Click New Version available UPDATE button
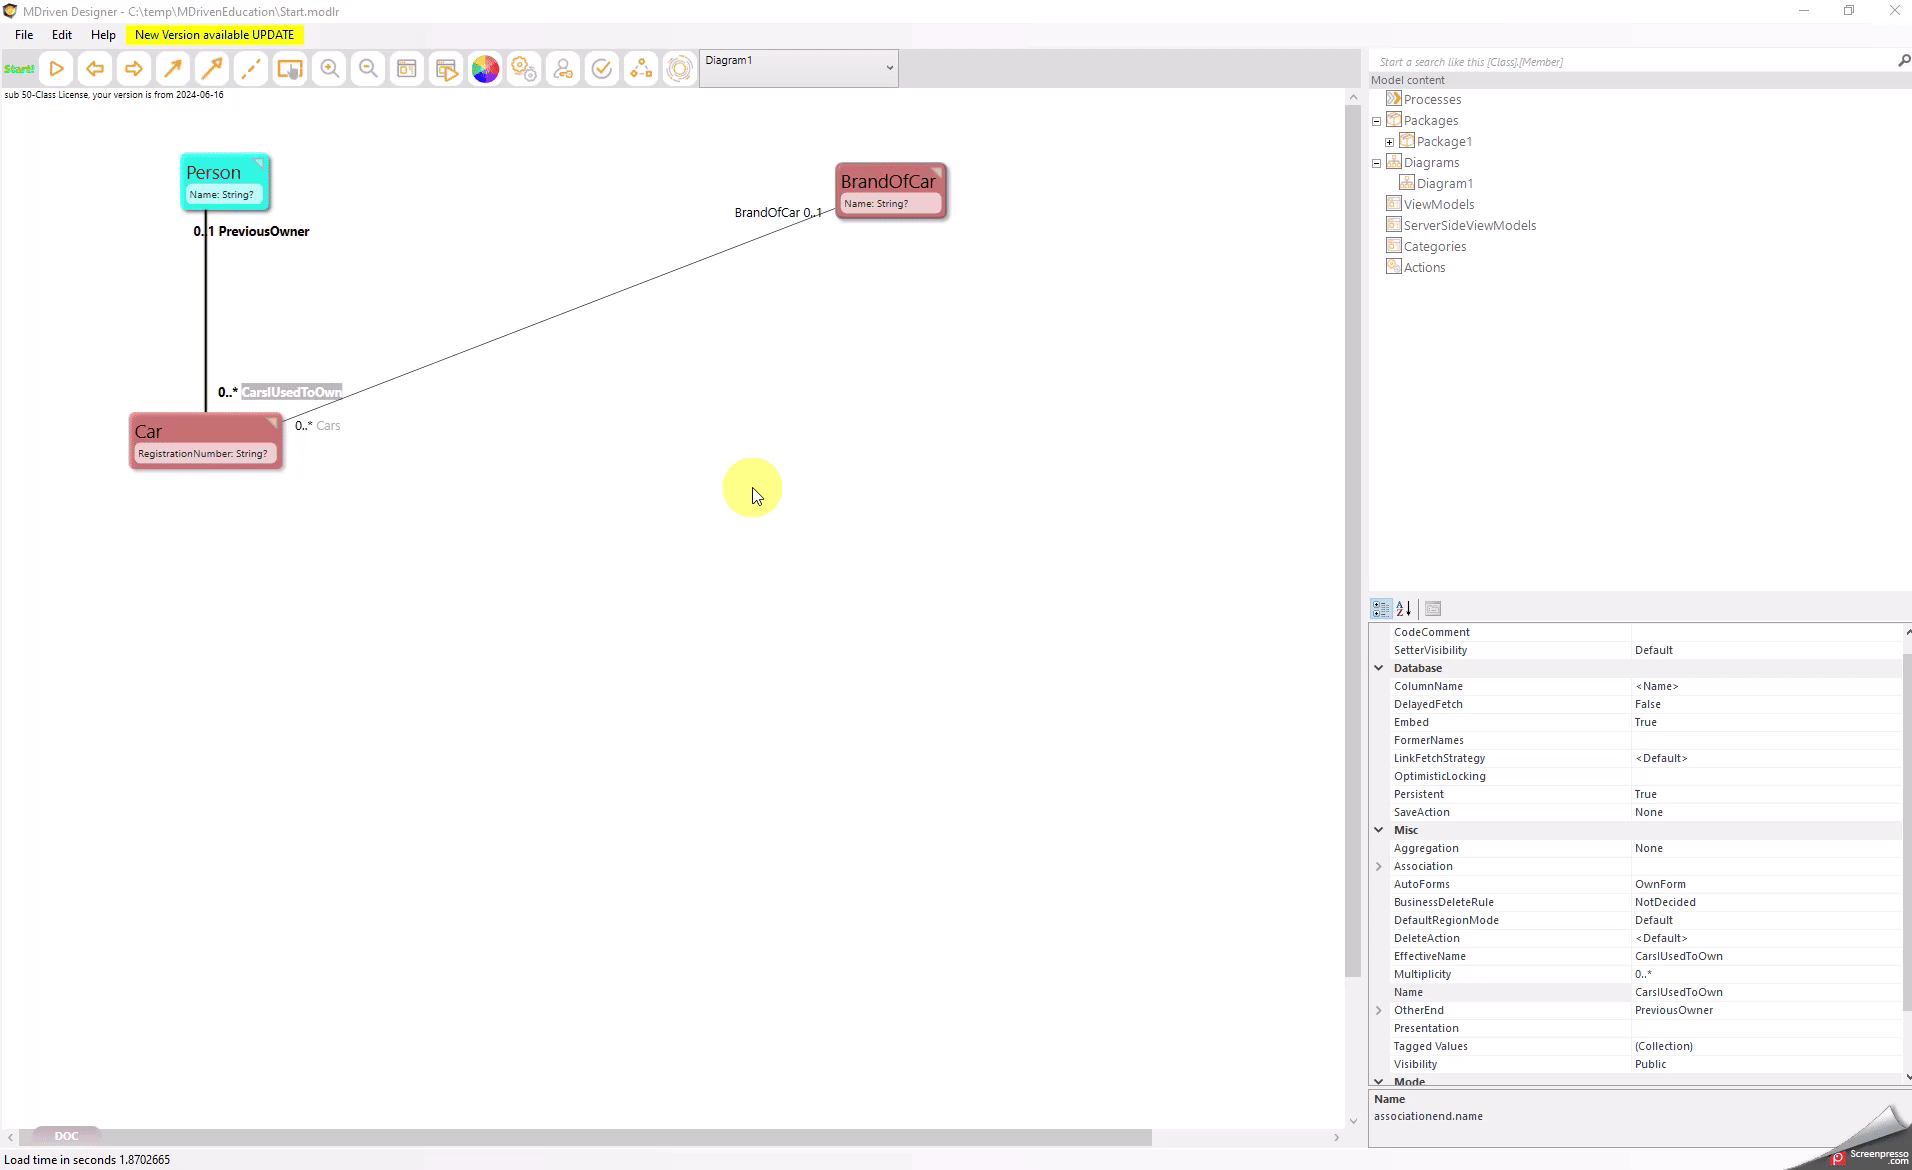Image resolution: width=1912 pixels, height=1170 pixels. pos(214,34)
